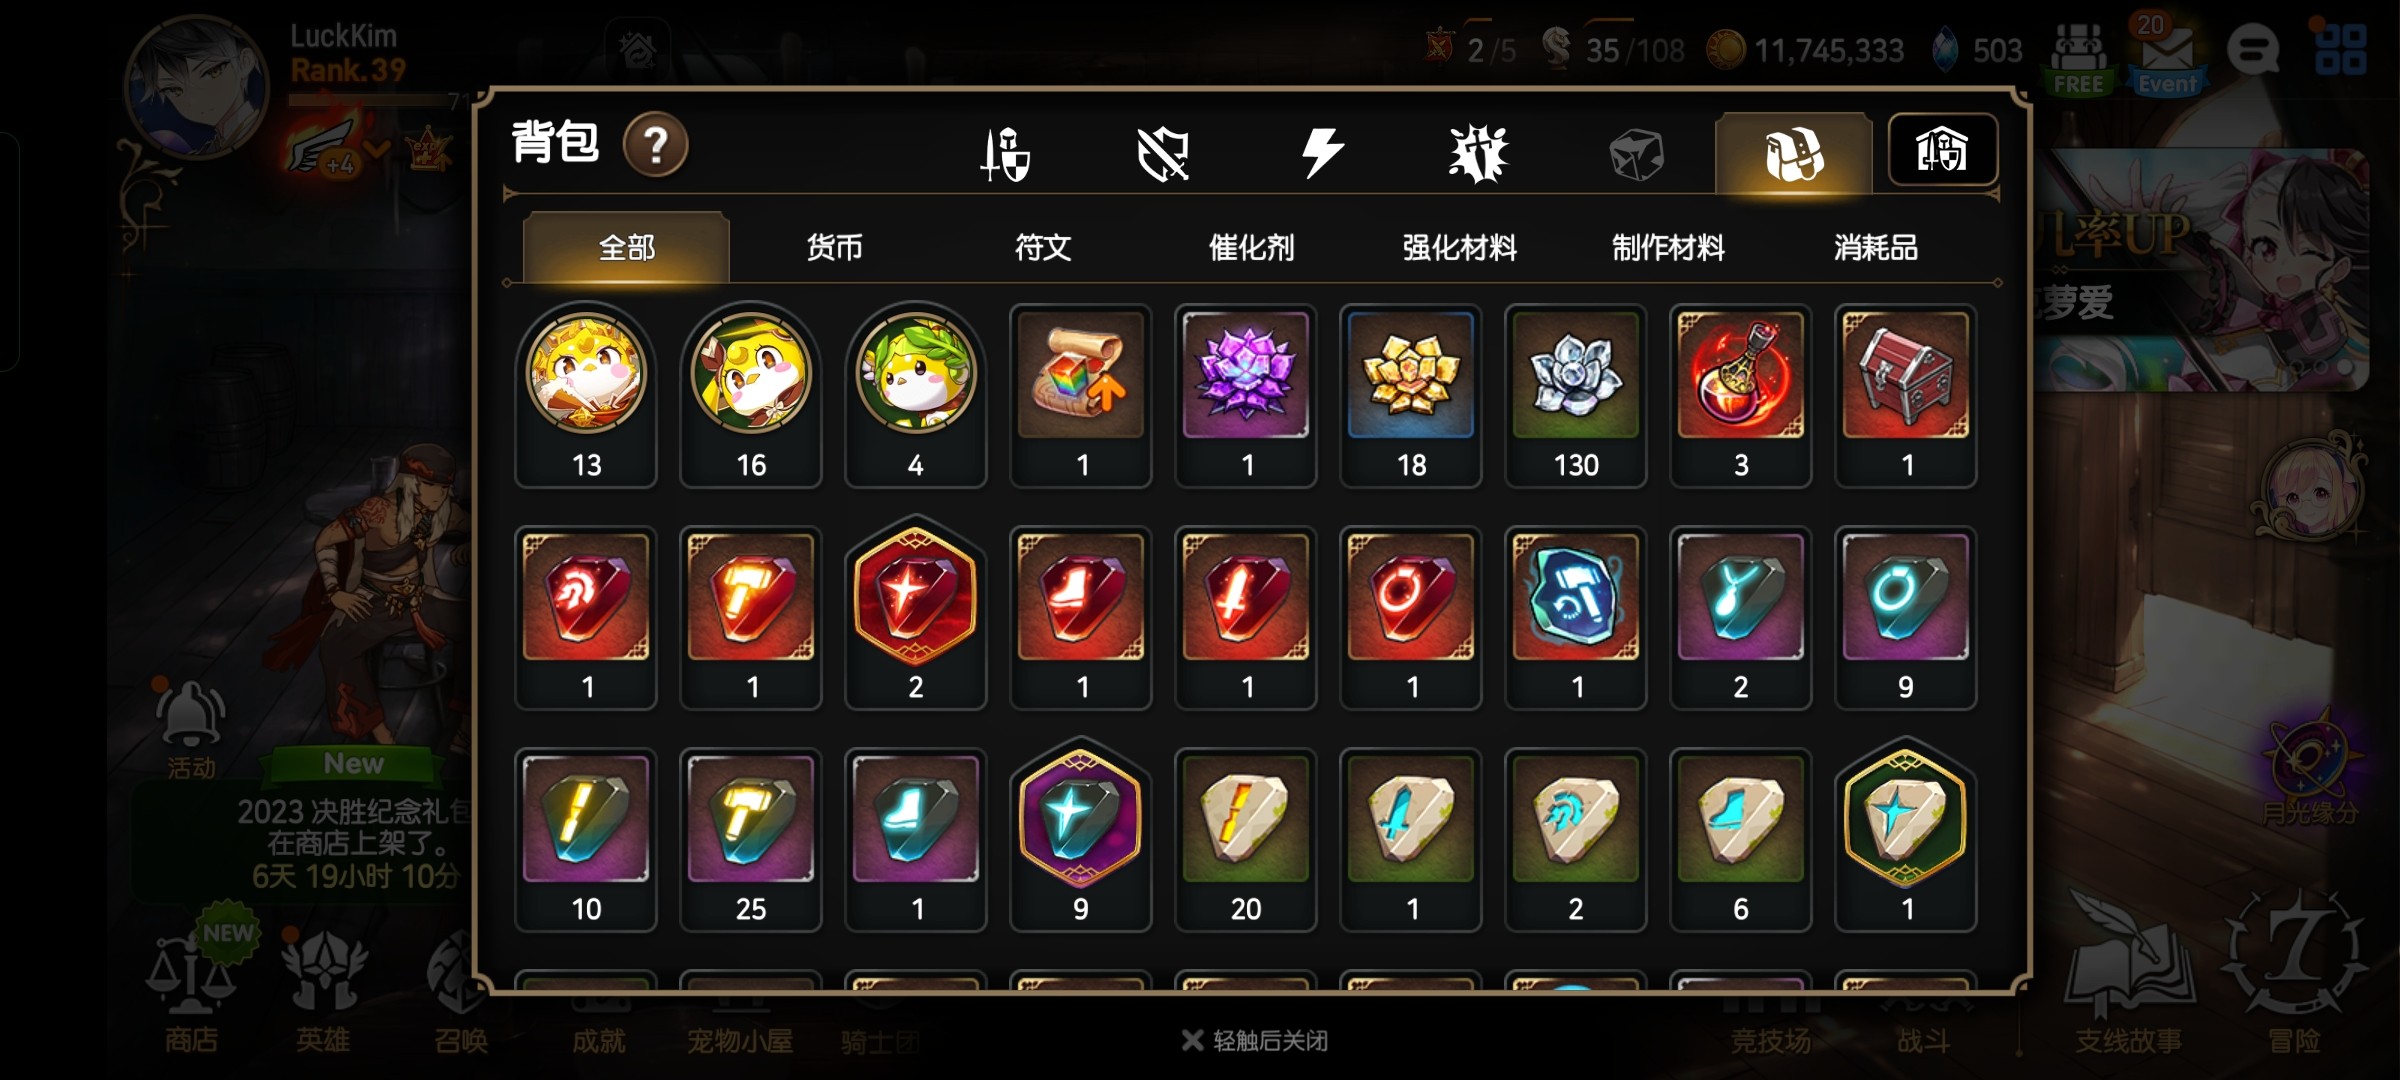2400x1080 pixels.
Task: Select the silver flower item with 130
Action: (1576, 396)
